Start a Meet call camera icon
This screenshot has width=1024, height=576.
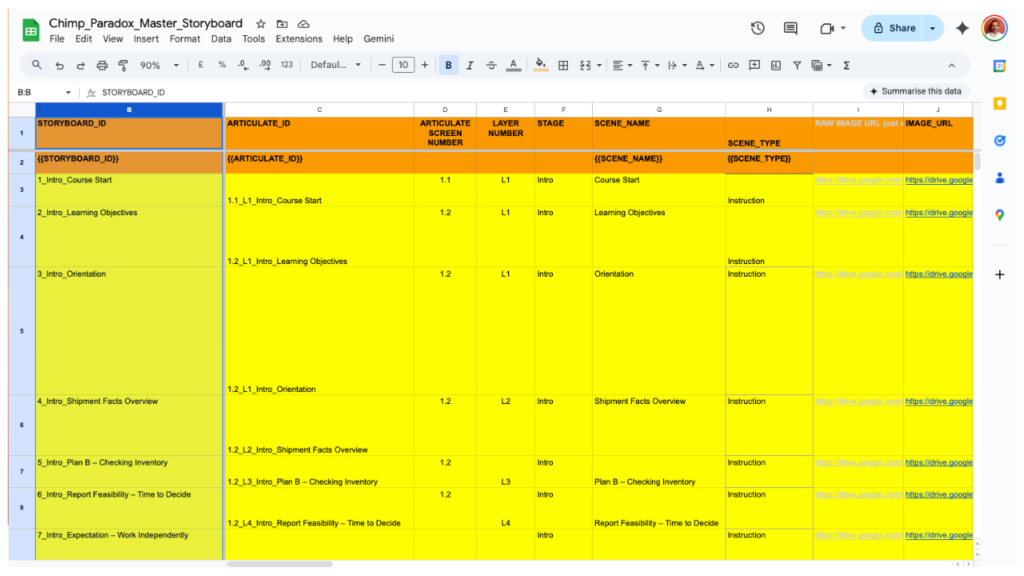tap(827, 28)
